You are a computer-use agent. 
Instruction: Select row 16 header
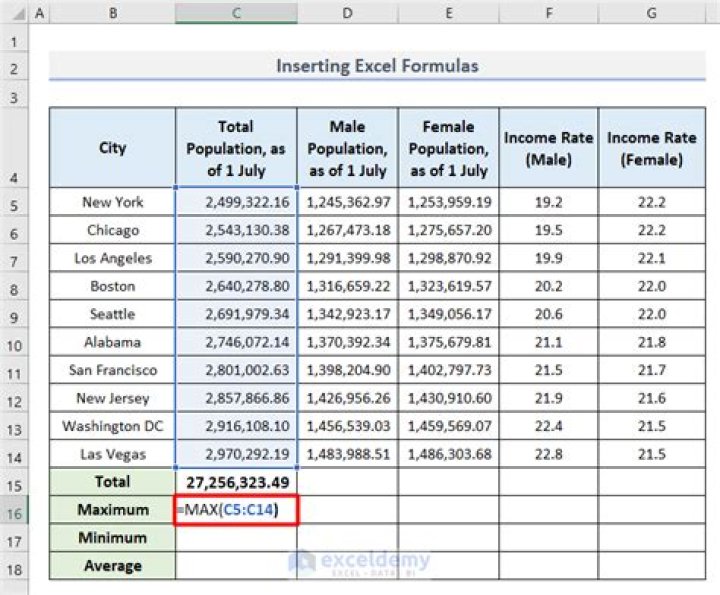(x=14, y=511)
